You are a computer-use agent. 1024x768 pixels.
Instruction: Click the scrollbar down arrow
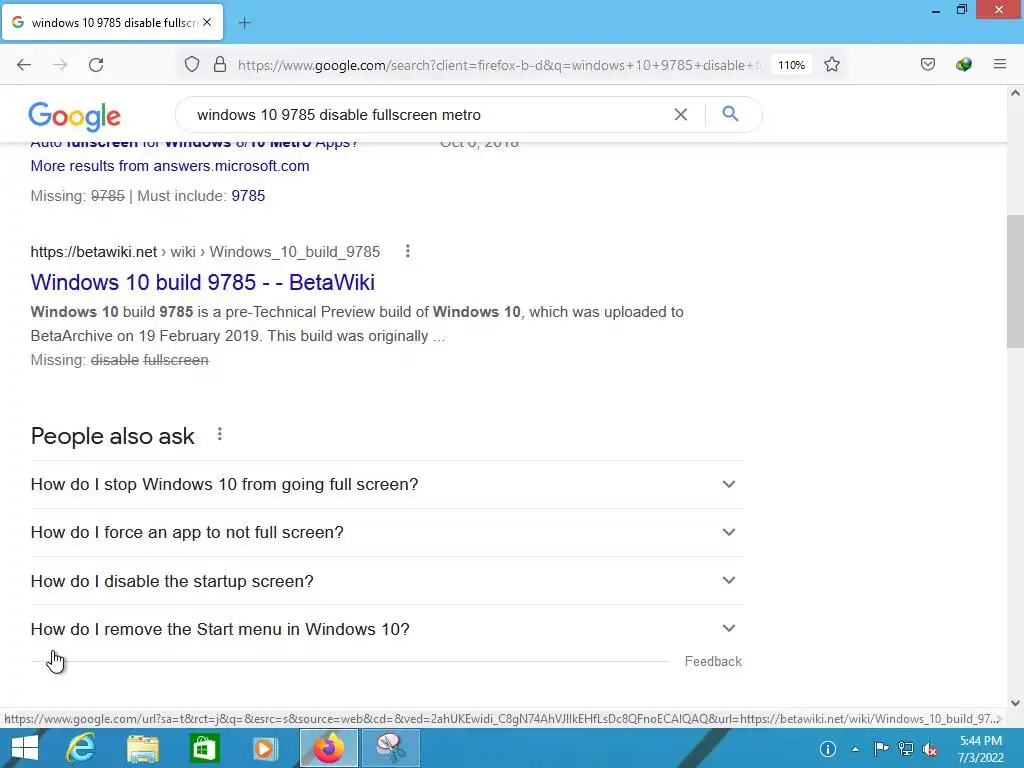pyautogui.click(x=1015, y=703)
